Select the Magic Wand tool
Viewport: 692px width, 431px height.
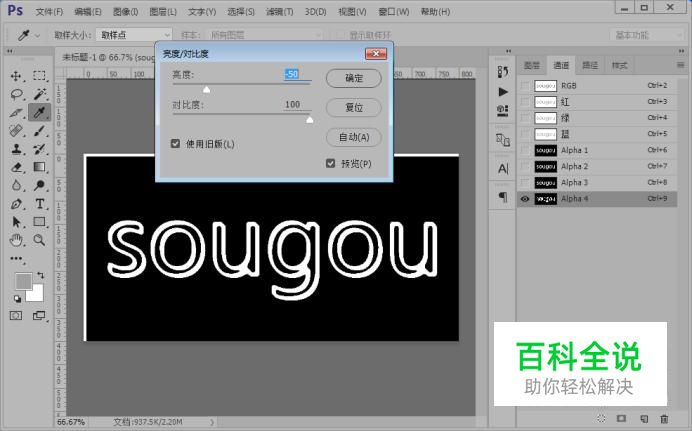[x=39, y=94]
